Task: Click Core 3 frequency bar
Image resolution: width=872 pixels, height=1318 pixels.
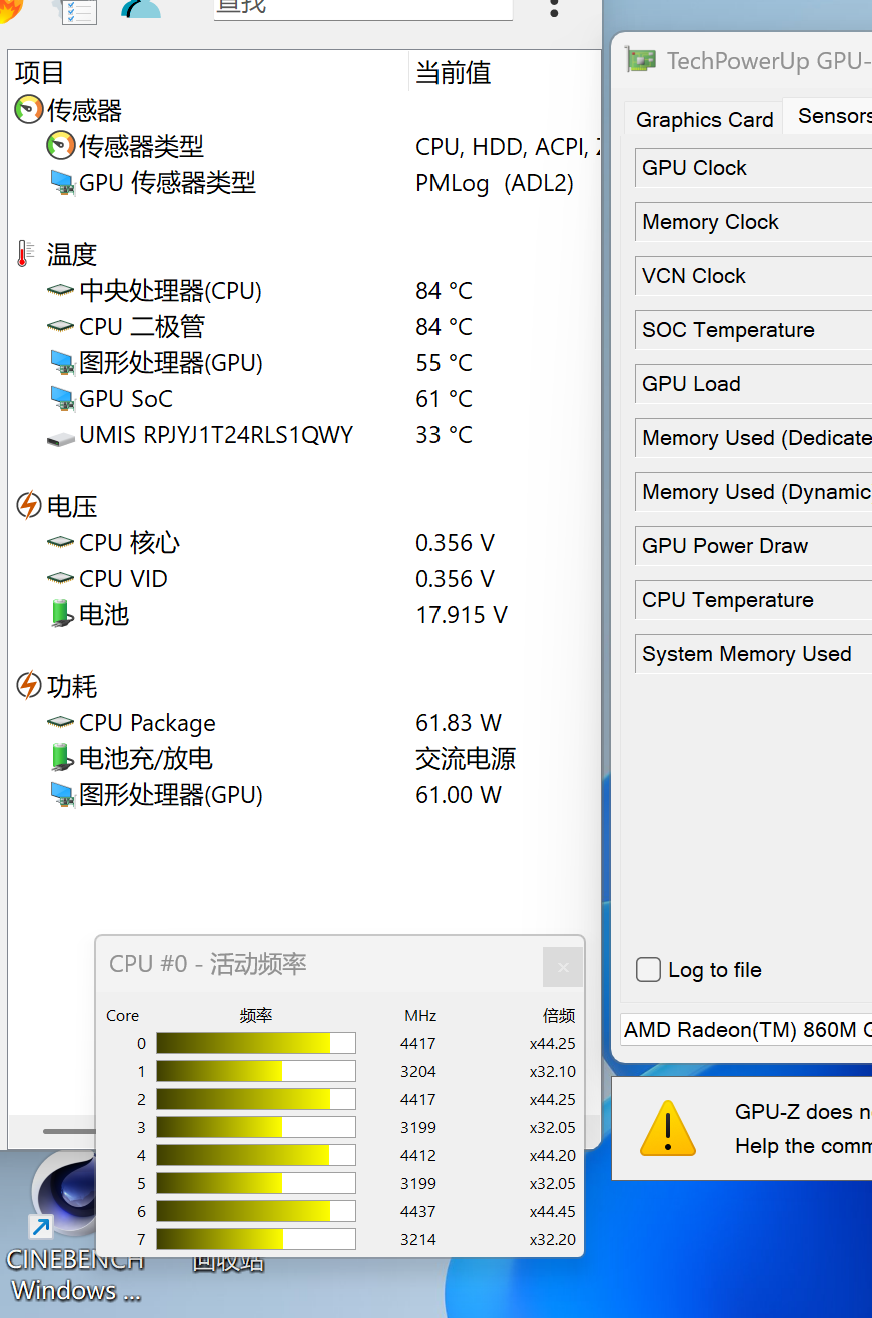Action: coord(256,1127)
